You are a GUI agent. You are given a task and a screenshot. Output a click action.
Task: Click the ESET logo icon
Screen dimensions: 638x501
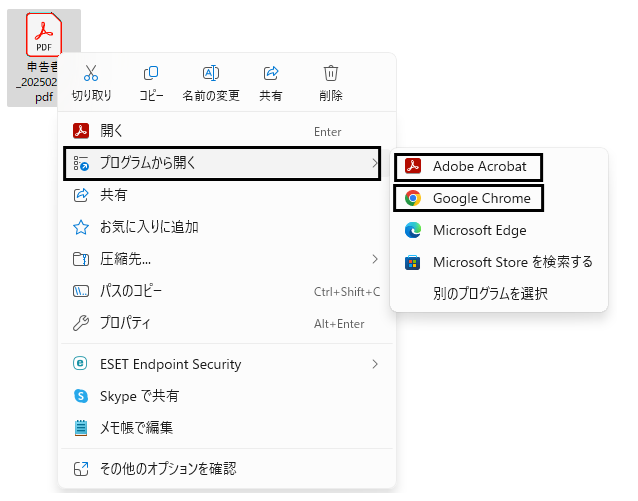(80, 363)
